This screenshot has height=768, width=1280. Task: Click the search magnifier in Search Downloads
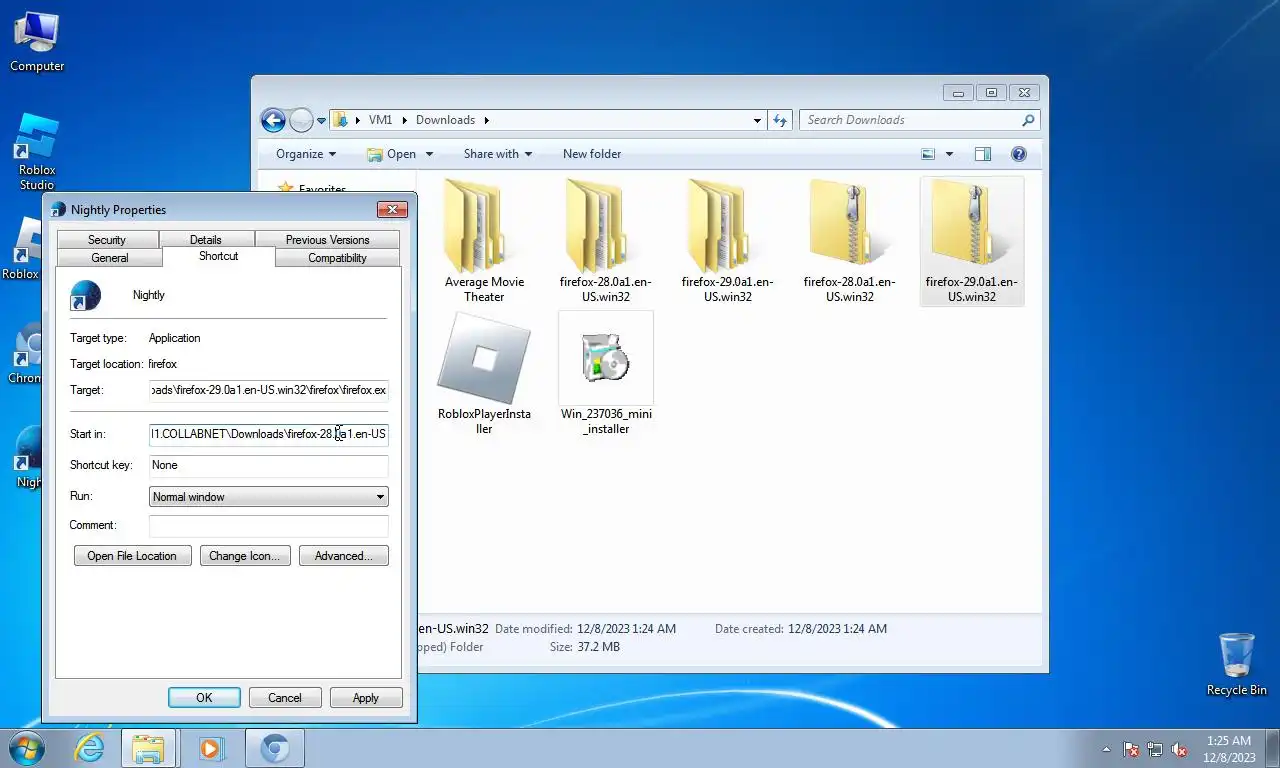[x=1028, y=120]
